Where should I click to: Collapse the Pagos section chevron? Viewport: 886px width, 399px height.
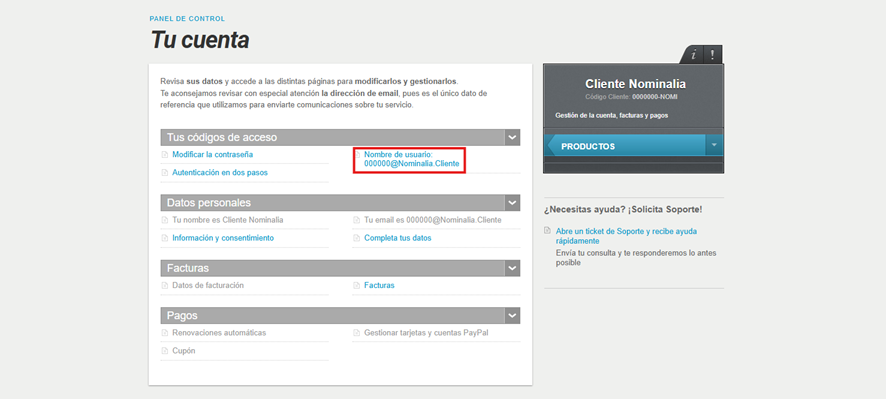(513, 315)
